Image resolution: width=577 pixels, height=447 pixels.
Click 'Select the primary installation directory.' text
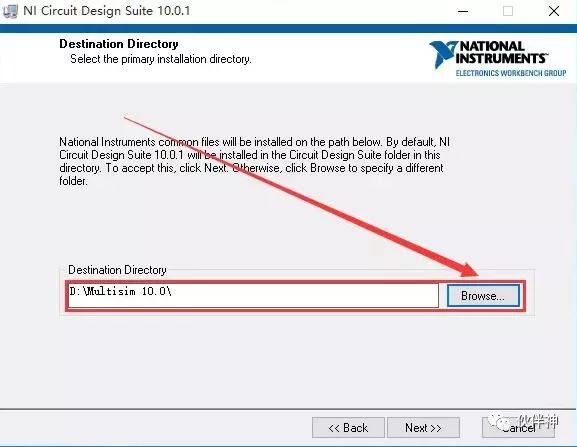point(161,59)
